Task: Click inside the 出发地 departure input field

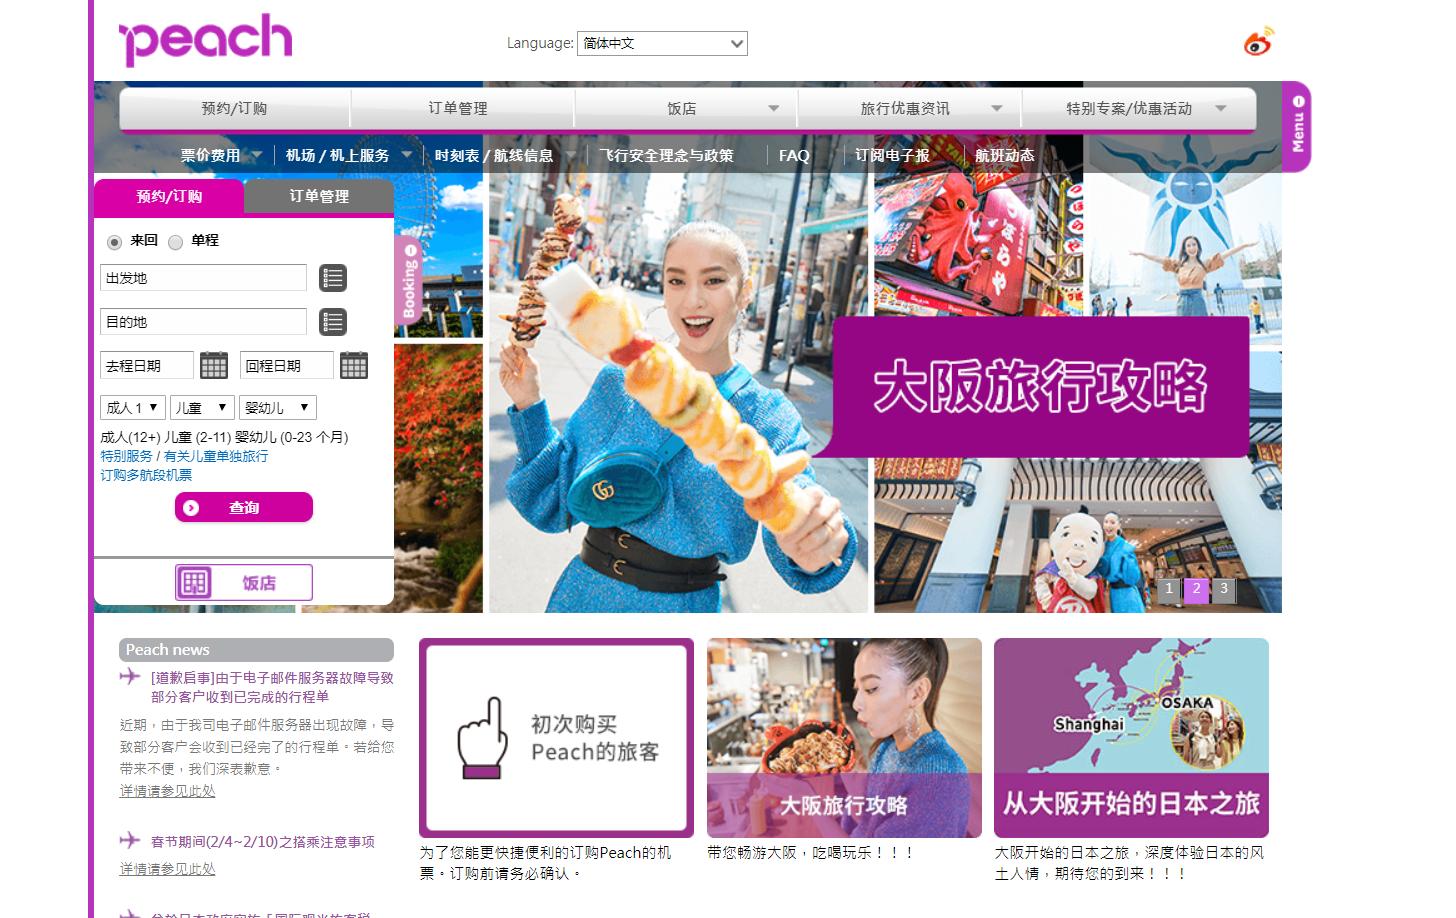Action: pos(200,278)
